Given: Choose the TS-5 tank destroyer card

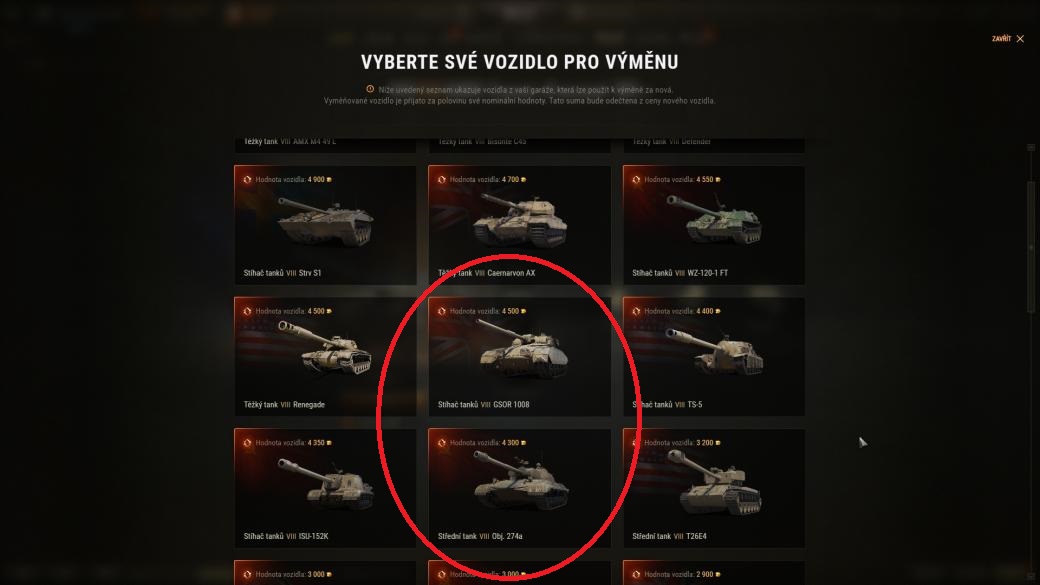Looking at the screenshot, I should tap(714, 357).
